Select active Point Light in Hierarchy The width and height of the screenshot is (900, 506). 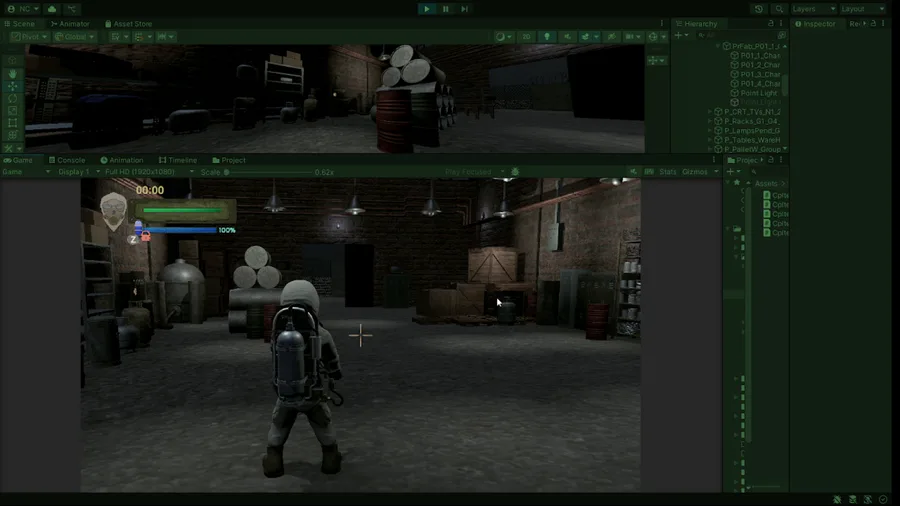pyautogui.click(x=753, y=93)
